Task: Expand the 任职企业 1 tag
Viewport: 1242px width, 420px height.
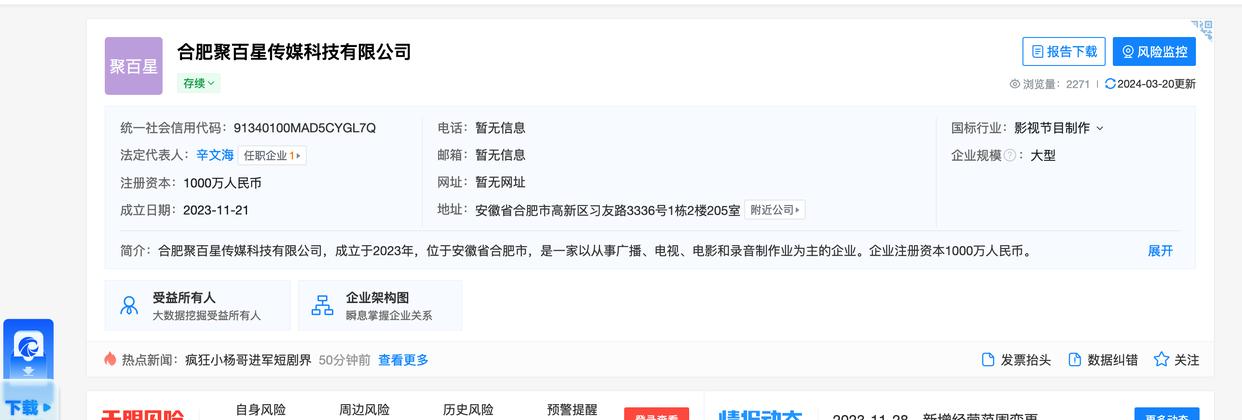Action: pyautogui.click(x=272, y=156)
